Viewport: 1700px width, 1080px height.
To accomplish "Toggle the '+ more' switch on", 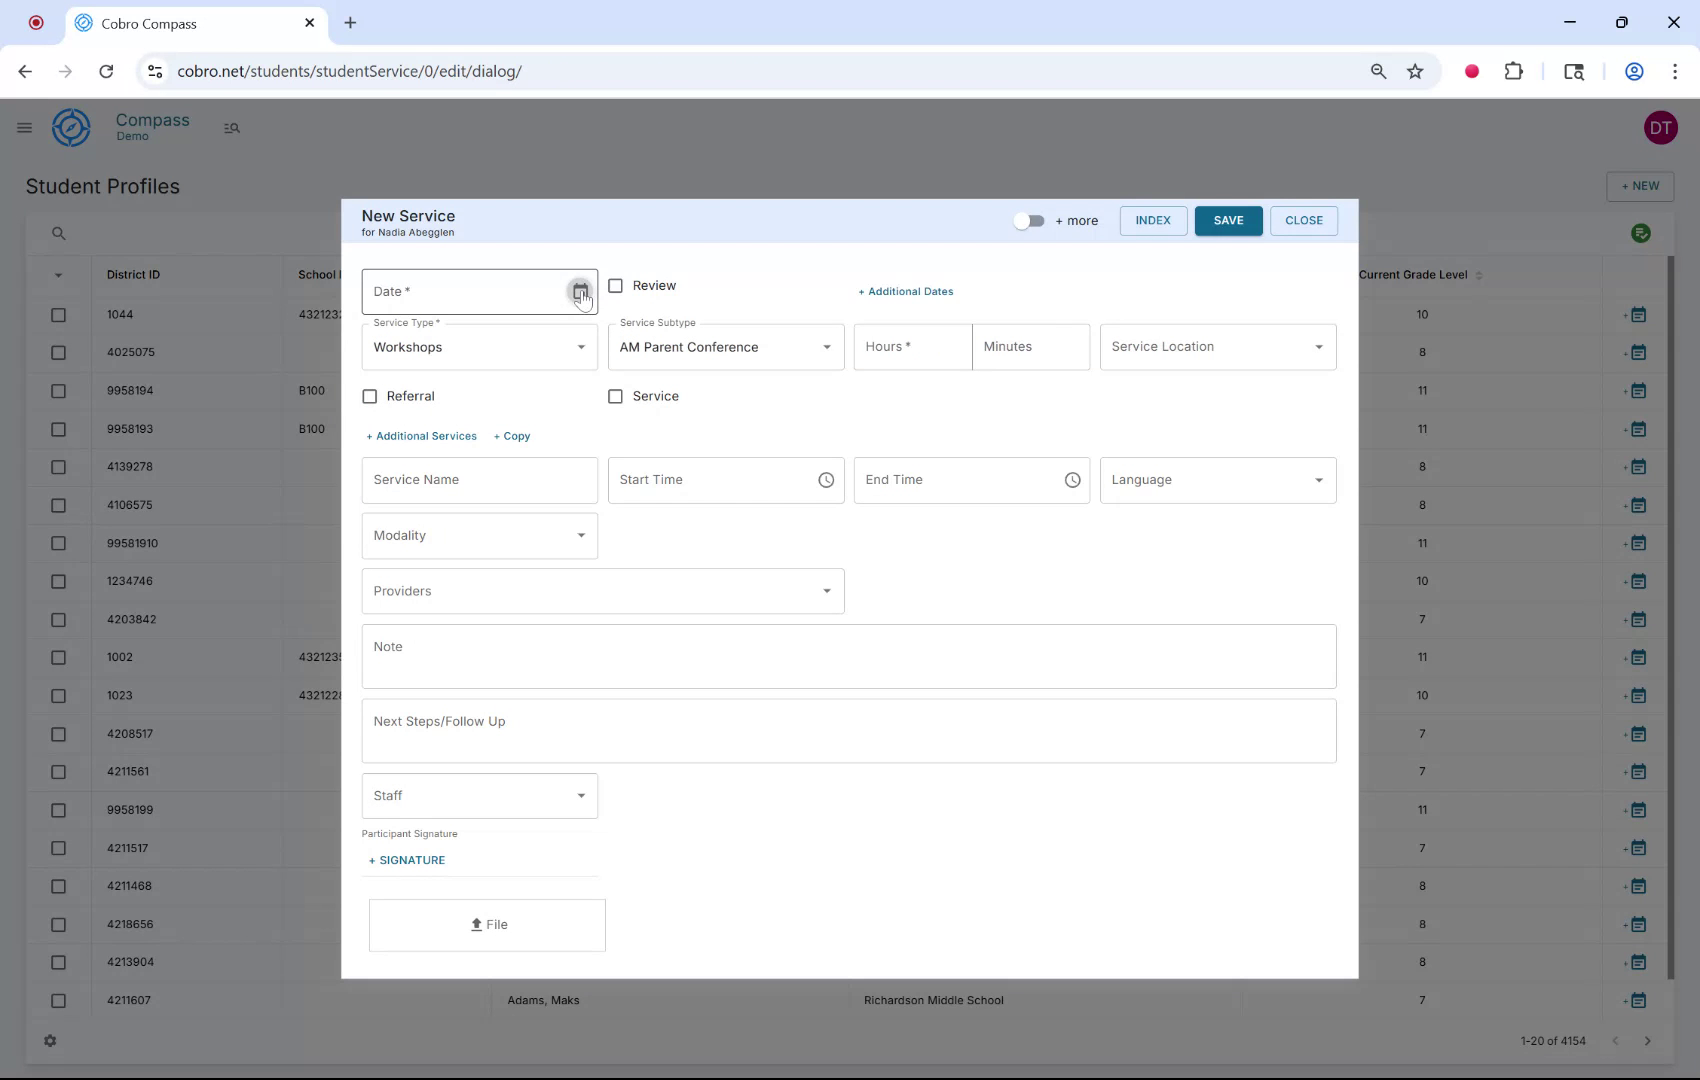I will (1028, 221).
